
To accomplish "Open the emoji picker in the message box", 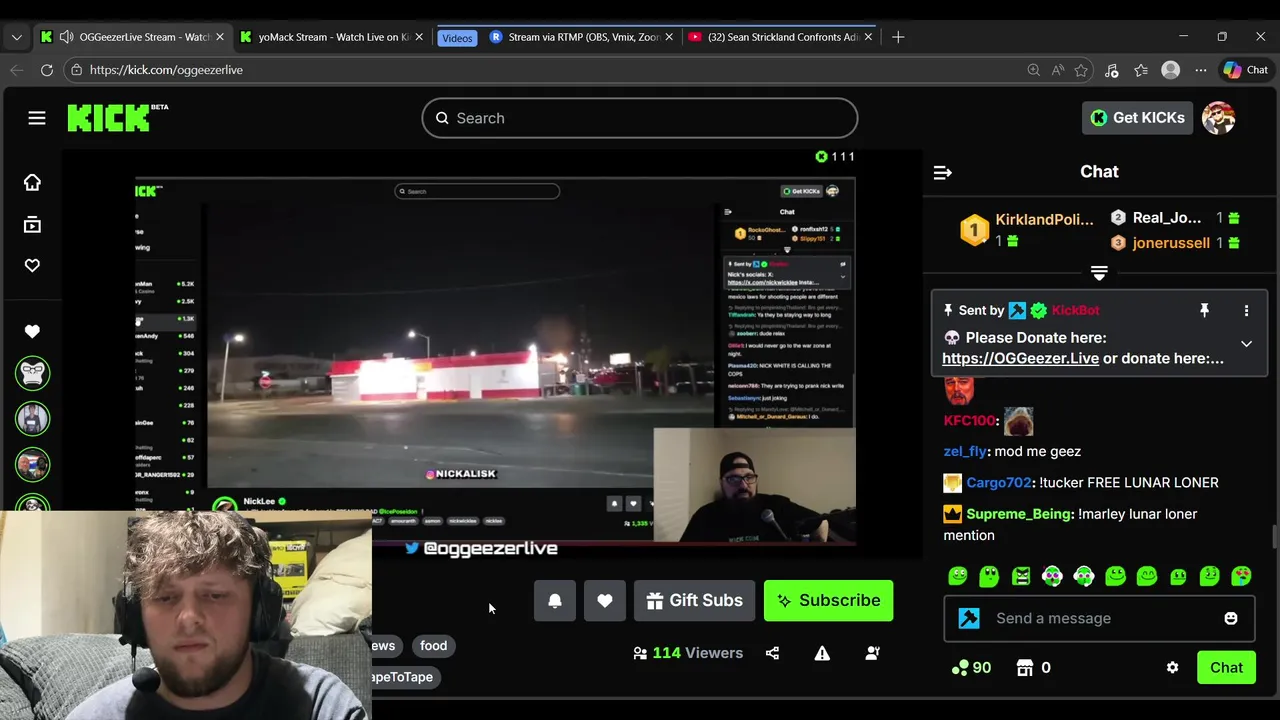I will (x=1231, y=618).
